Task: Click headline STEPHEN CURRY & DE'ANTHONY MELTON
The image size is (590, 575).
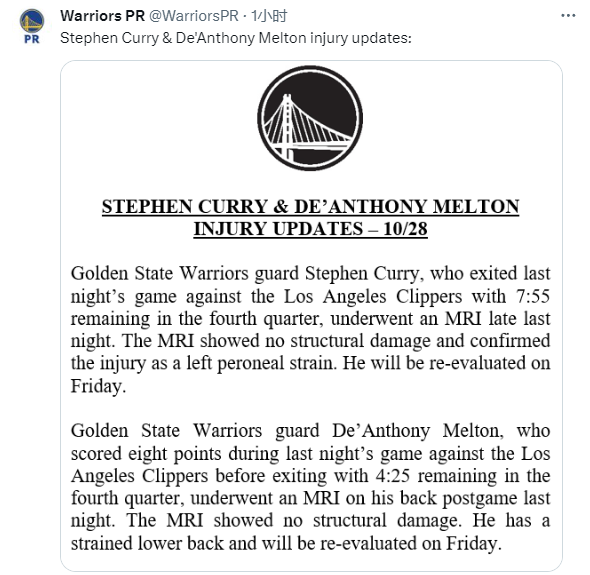Action: click(310, 207)
